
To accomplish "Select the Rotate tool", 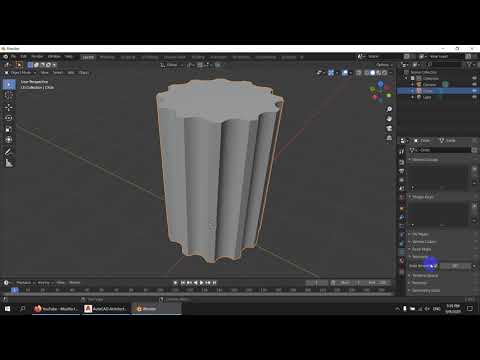I will 9,118.
